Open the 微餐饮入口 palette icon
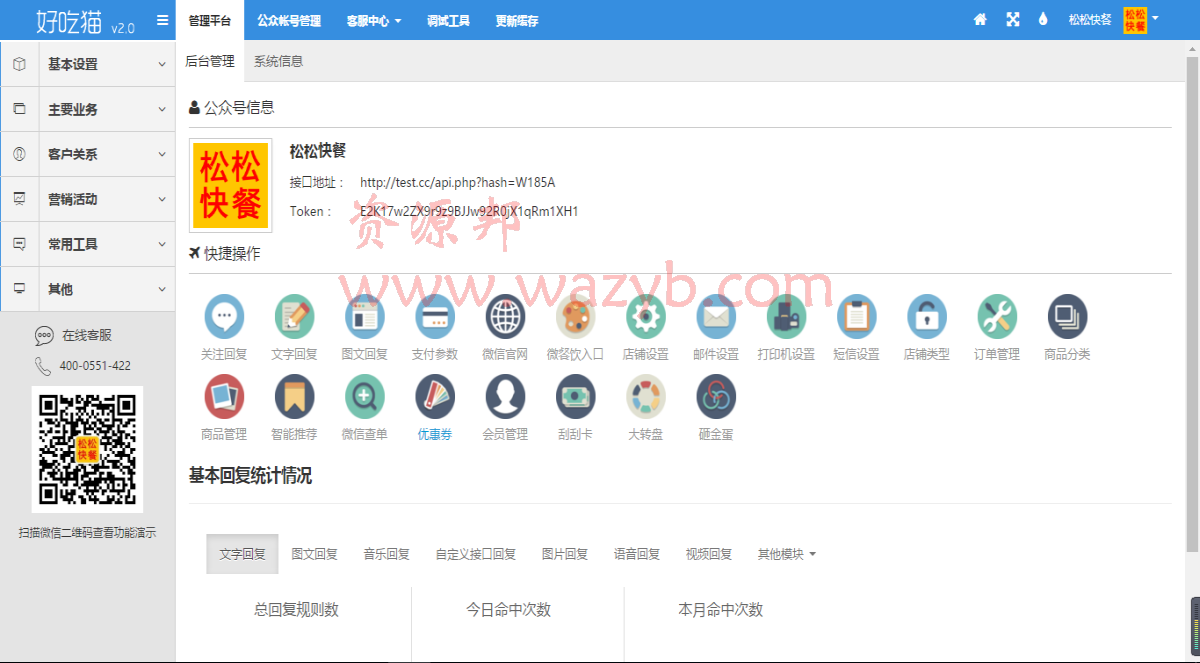 click(575, 316)
